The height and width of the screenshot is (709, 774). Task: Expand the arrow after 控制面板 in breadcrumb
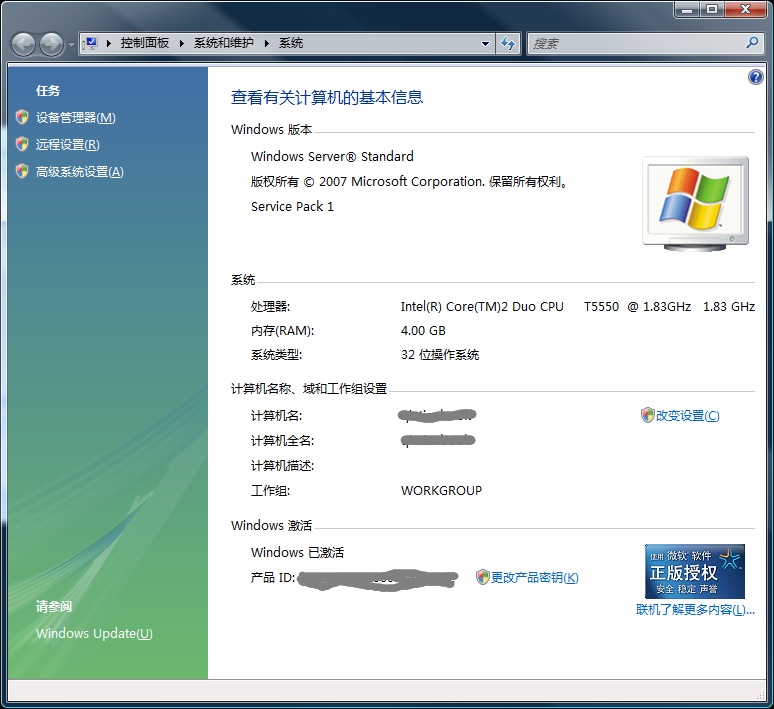click(182, 43)
